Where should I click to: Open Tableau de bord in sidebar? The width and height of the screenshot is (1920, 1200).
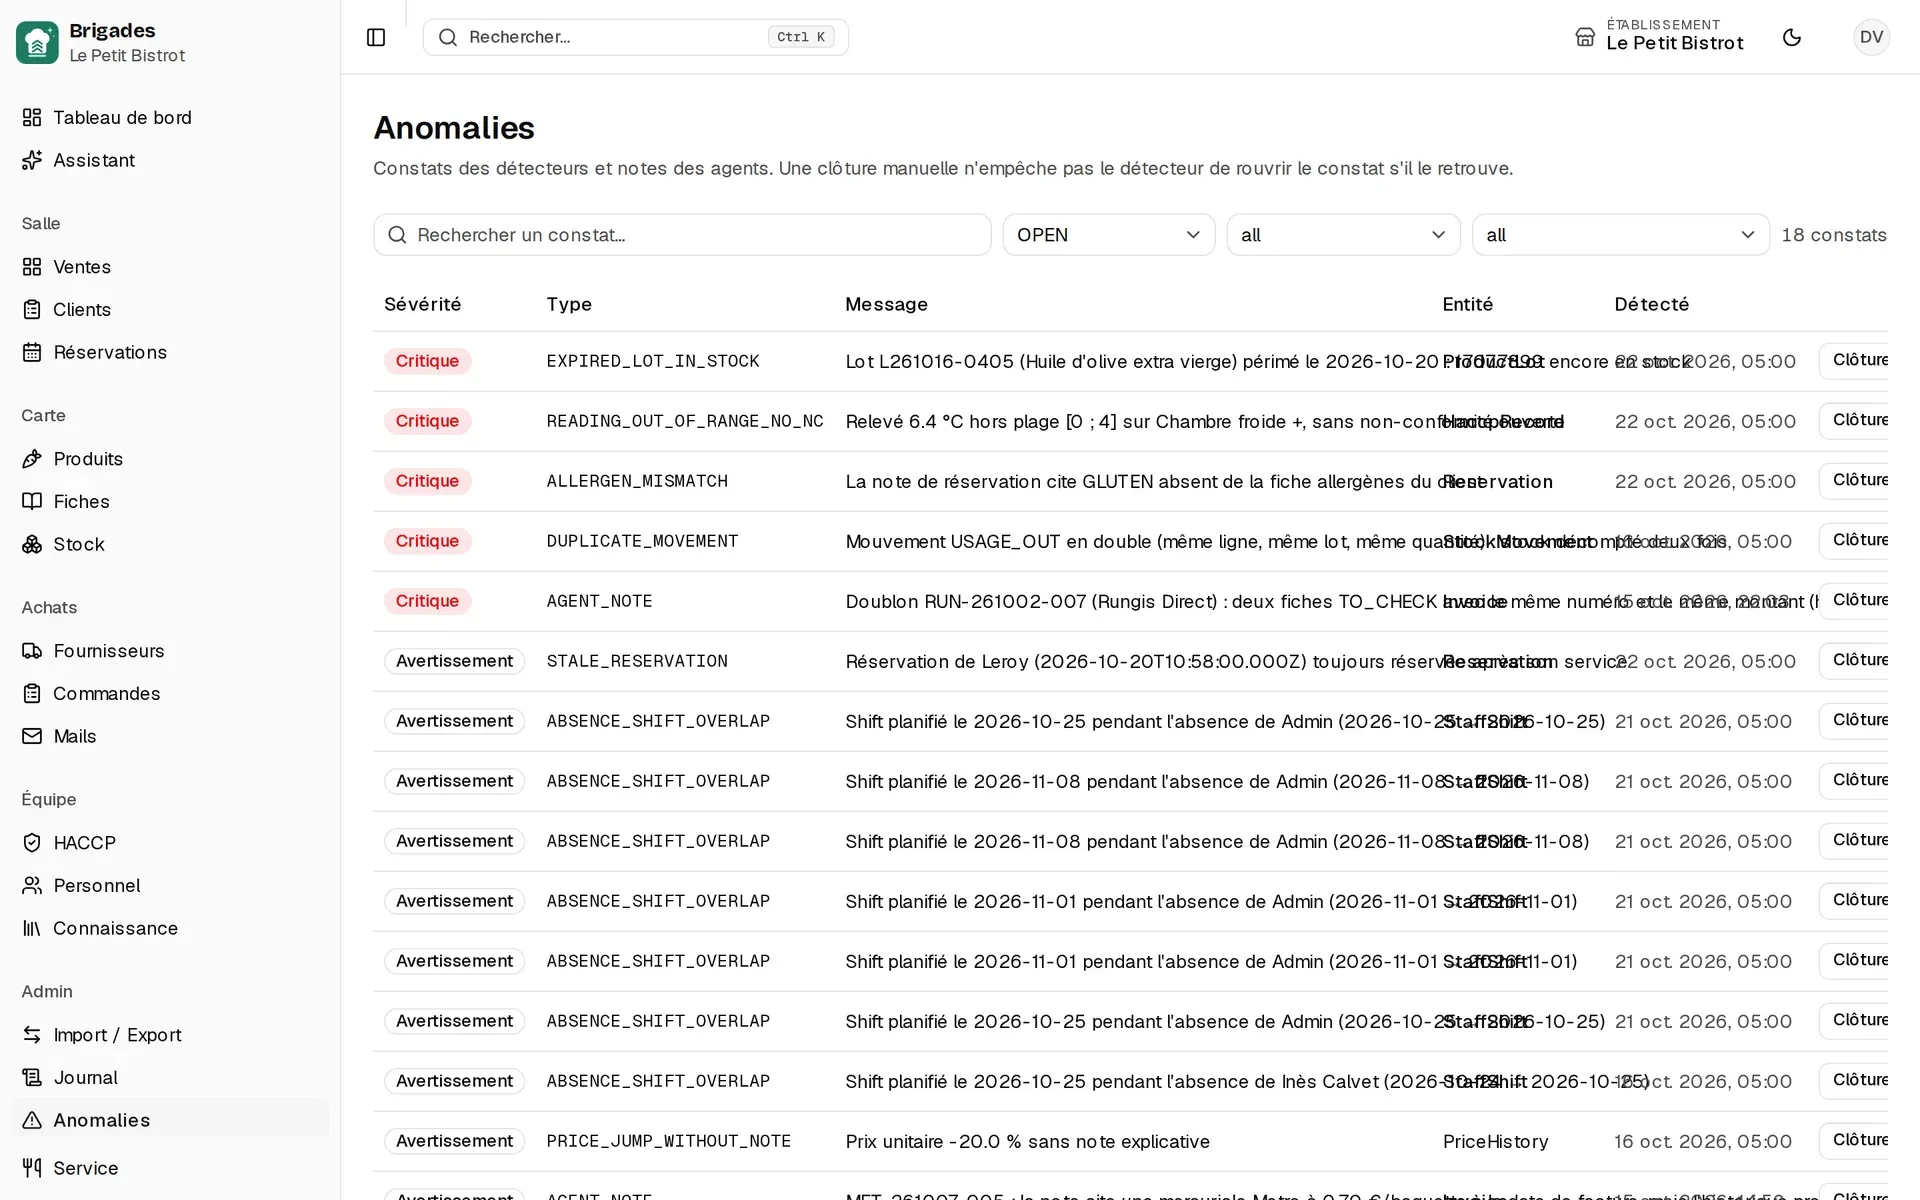click(x=170, y=117)
